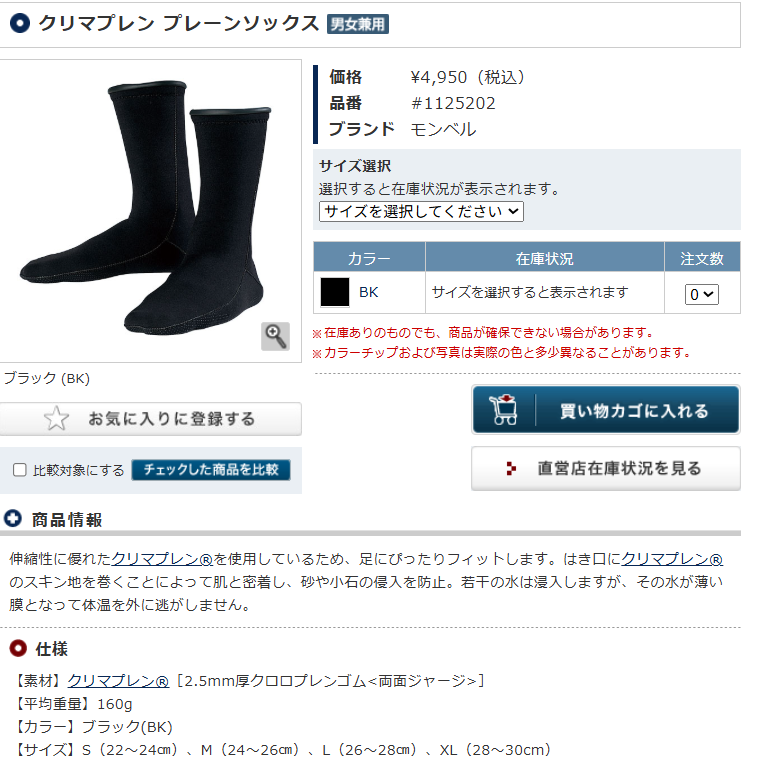Viewport: 765px width, 767px height.
Task: Click the 男女兼用 badge
Action: [358, 24]
